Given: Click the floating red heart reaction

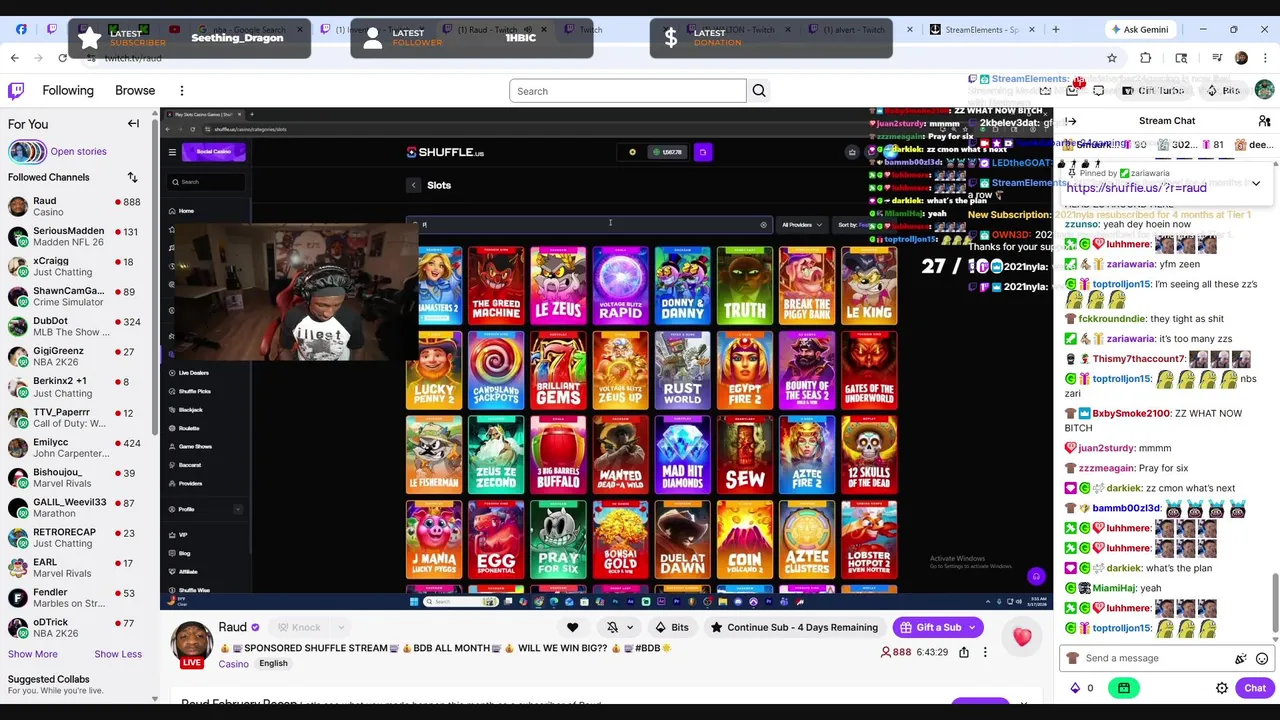Looking at the screenshot, I should click(1022, 637).
